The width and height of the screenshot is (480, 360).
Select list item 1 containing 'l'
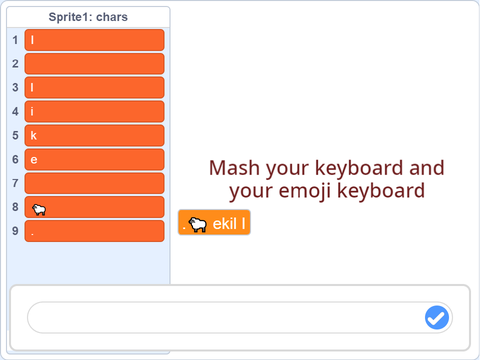(x=94, y=40)
